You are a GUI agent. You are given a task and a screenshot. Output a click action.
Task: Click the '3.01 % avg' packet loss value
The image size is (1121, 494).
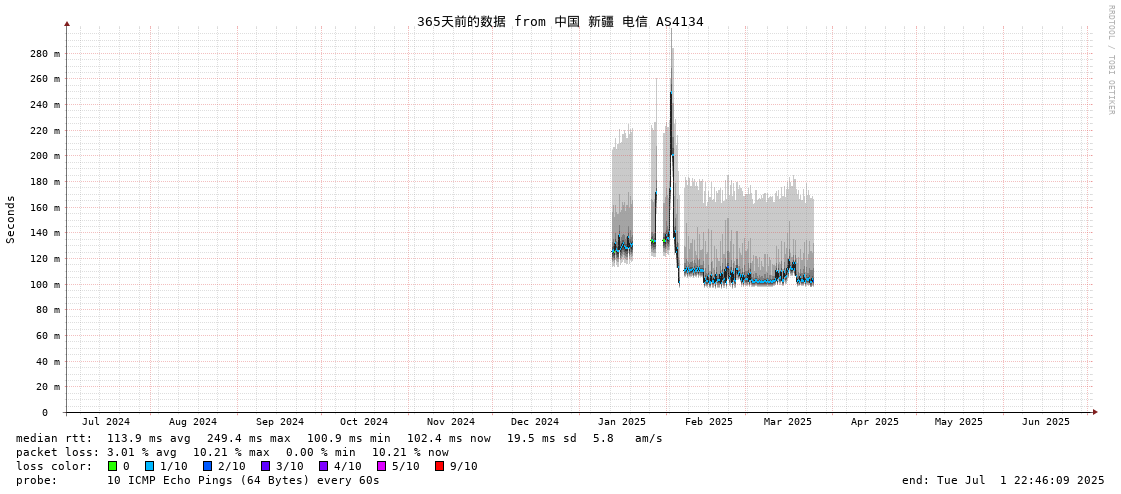[x=142, y=453]
